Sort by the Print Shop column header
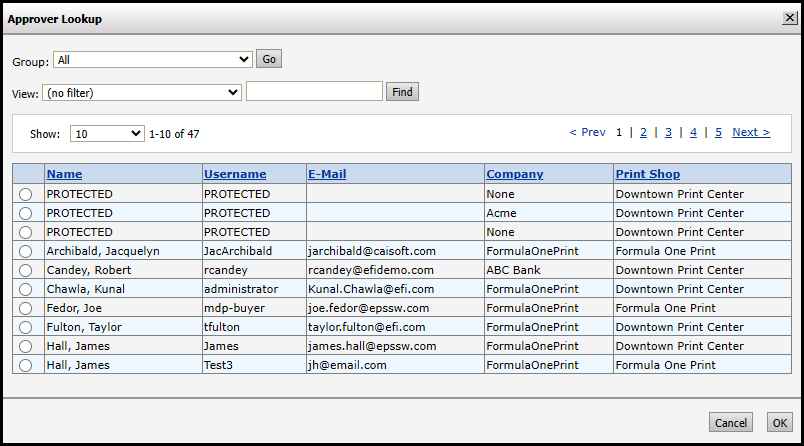This screenshot has width=804, height=446. tap(648, 174)
